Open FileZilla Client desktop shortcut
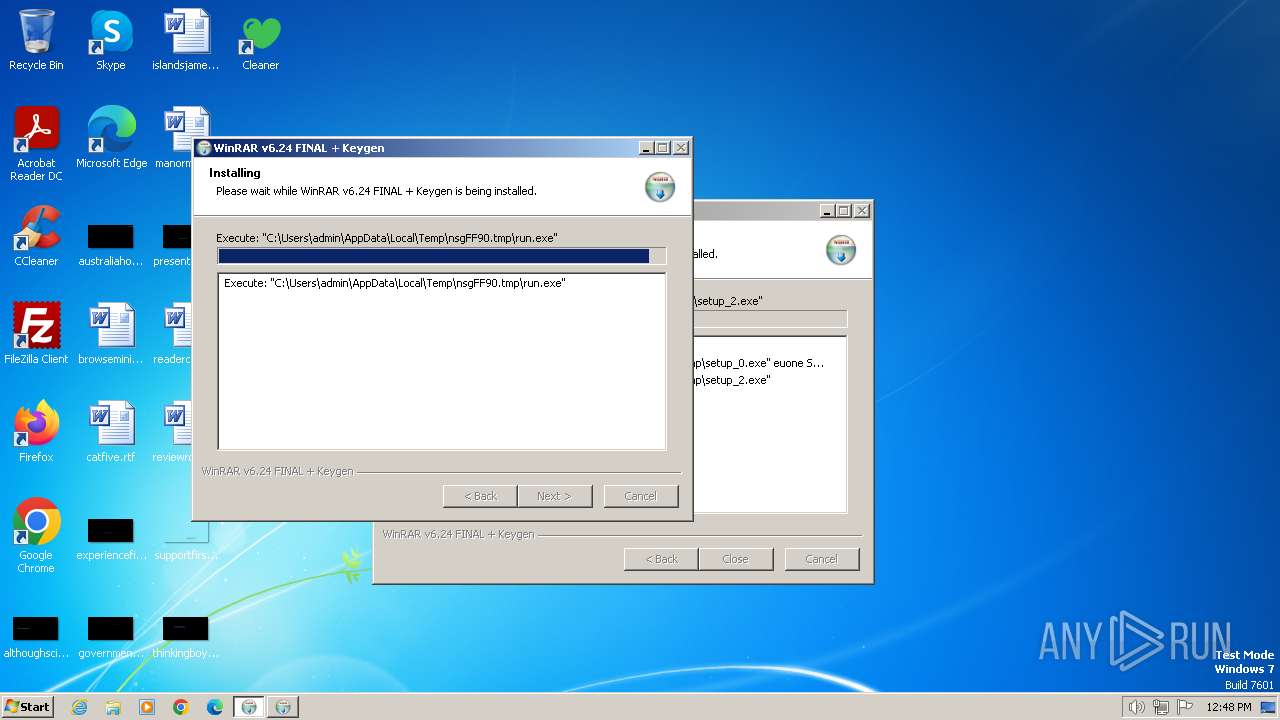Image resolution: width=1280 pixels, height=720 pixels. tap(36, 334)
